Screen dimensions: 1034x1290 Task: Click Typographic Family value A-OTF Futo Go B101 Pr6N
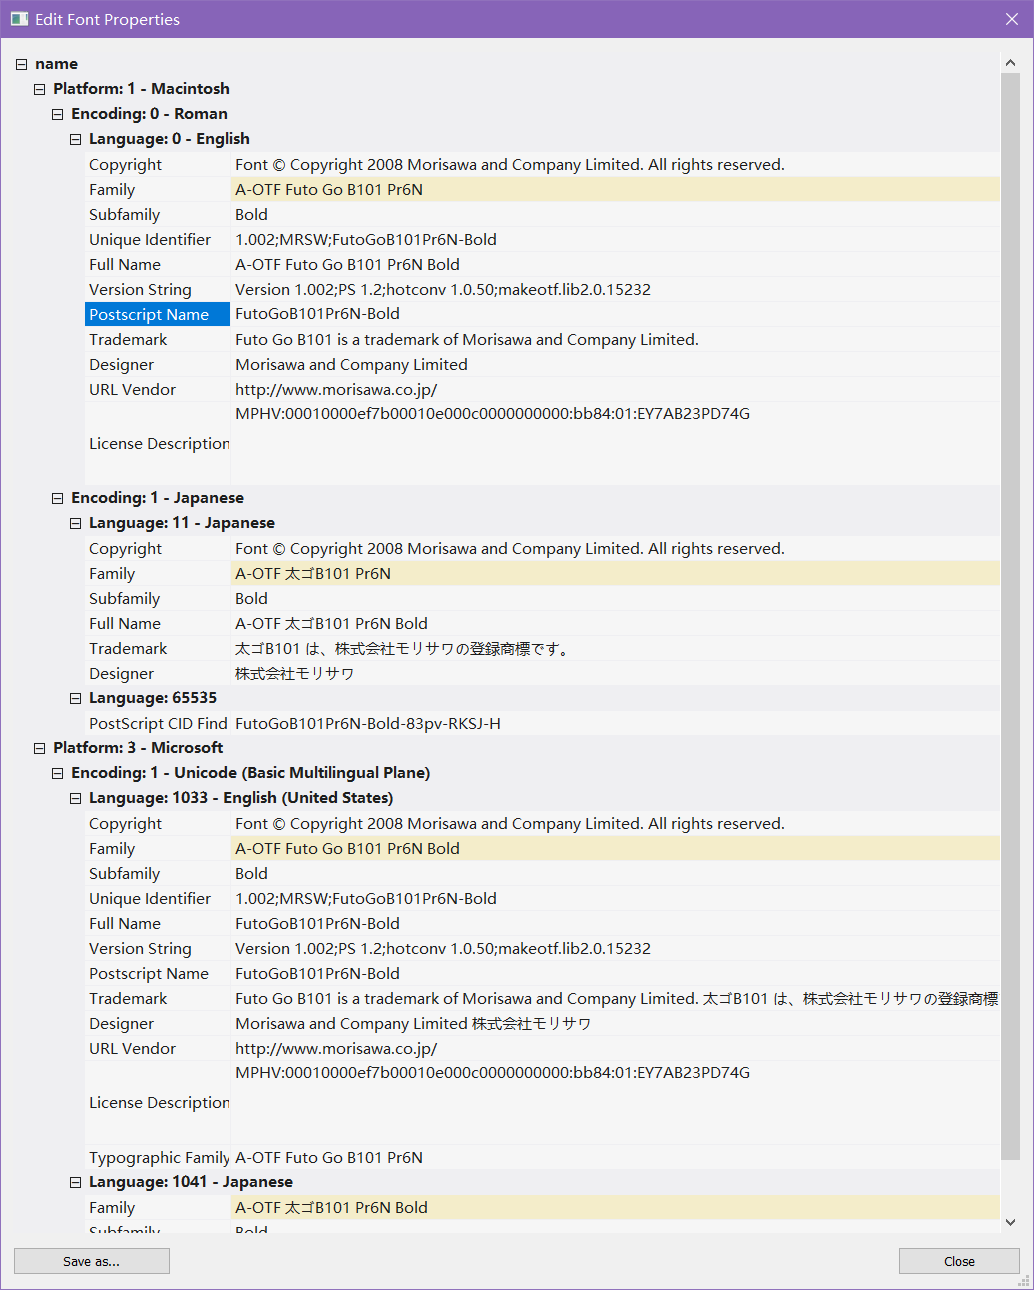click(x=615, y=1157)
